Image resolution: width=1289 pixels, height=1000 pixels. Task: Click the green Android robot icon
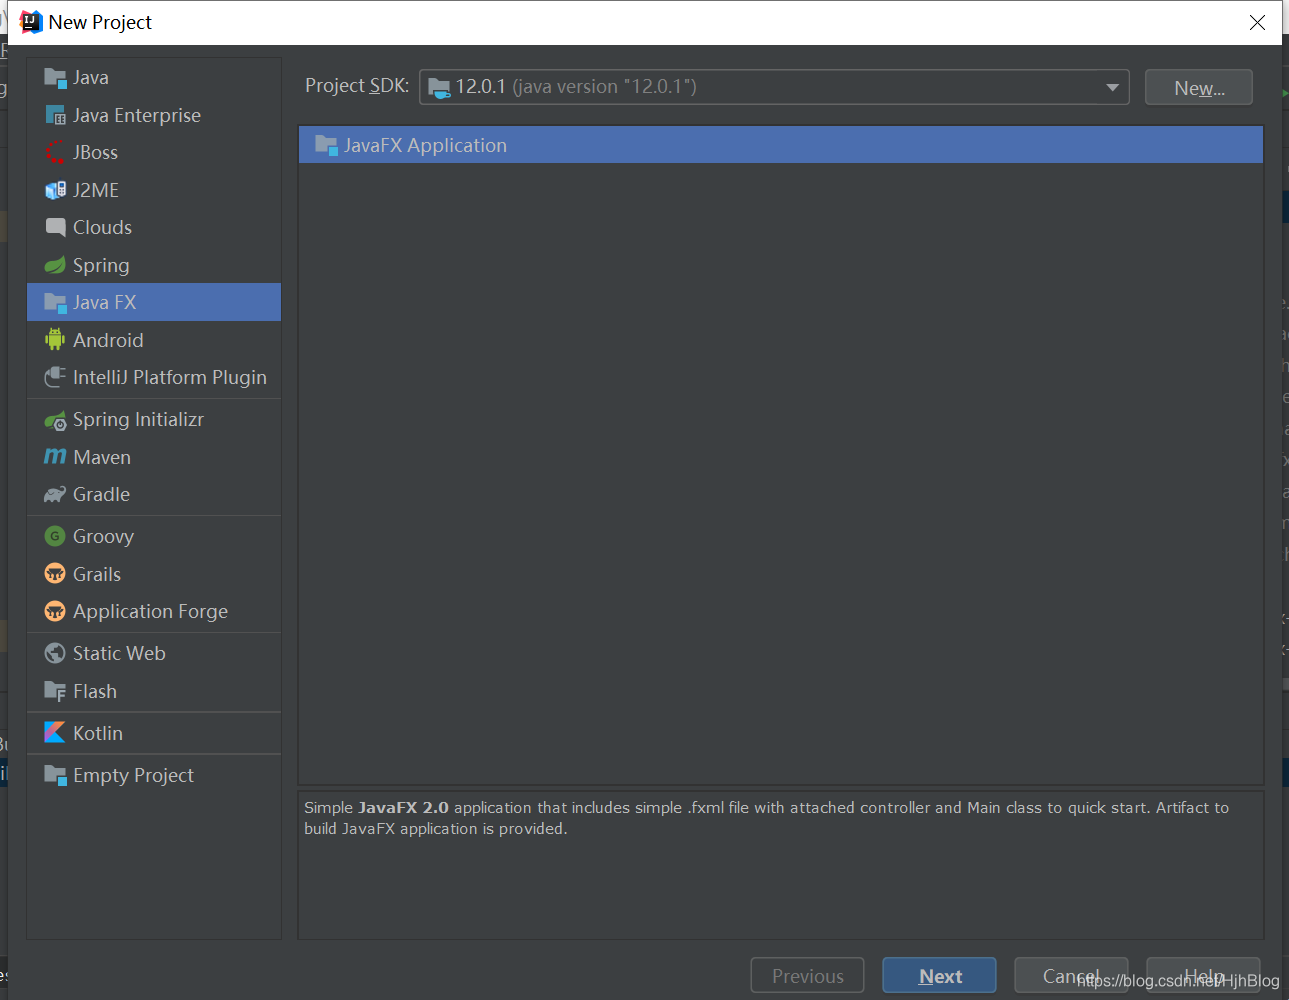(55, 340)
